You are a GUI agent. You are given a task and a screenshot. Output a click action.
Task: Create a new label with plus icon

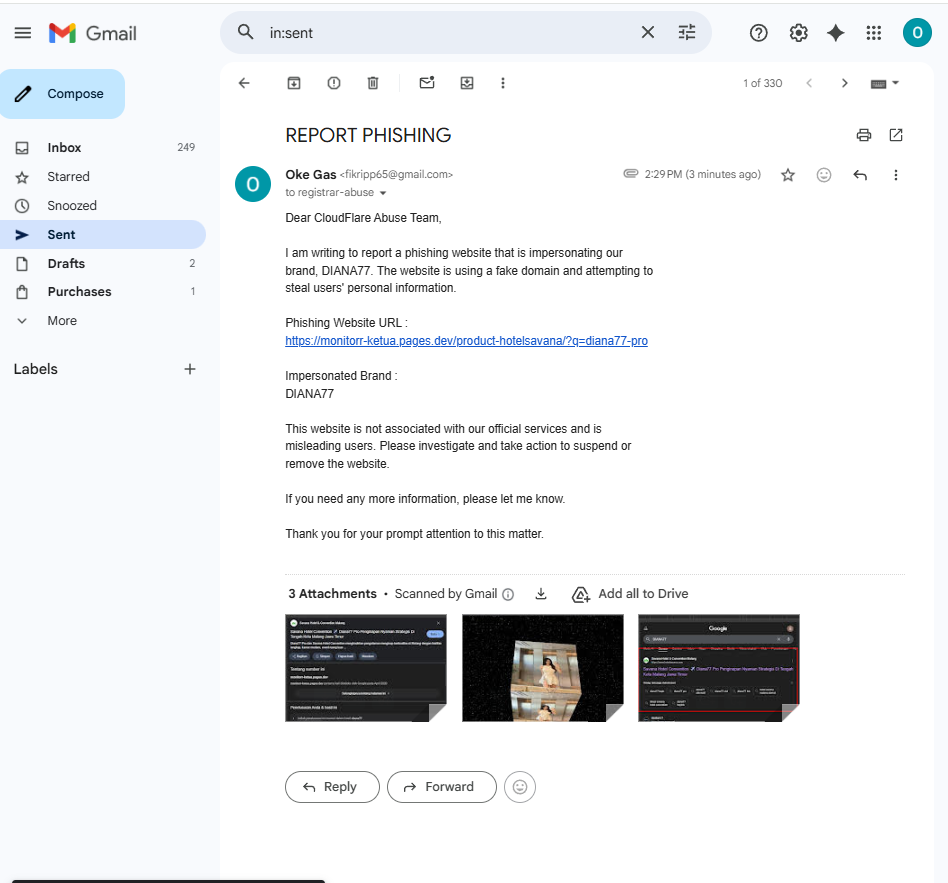[x=190, y=369]
